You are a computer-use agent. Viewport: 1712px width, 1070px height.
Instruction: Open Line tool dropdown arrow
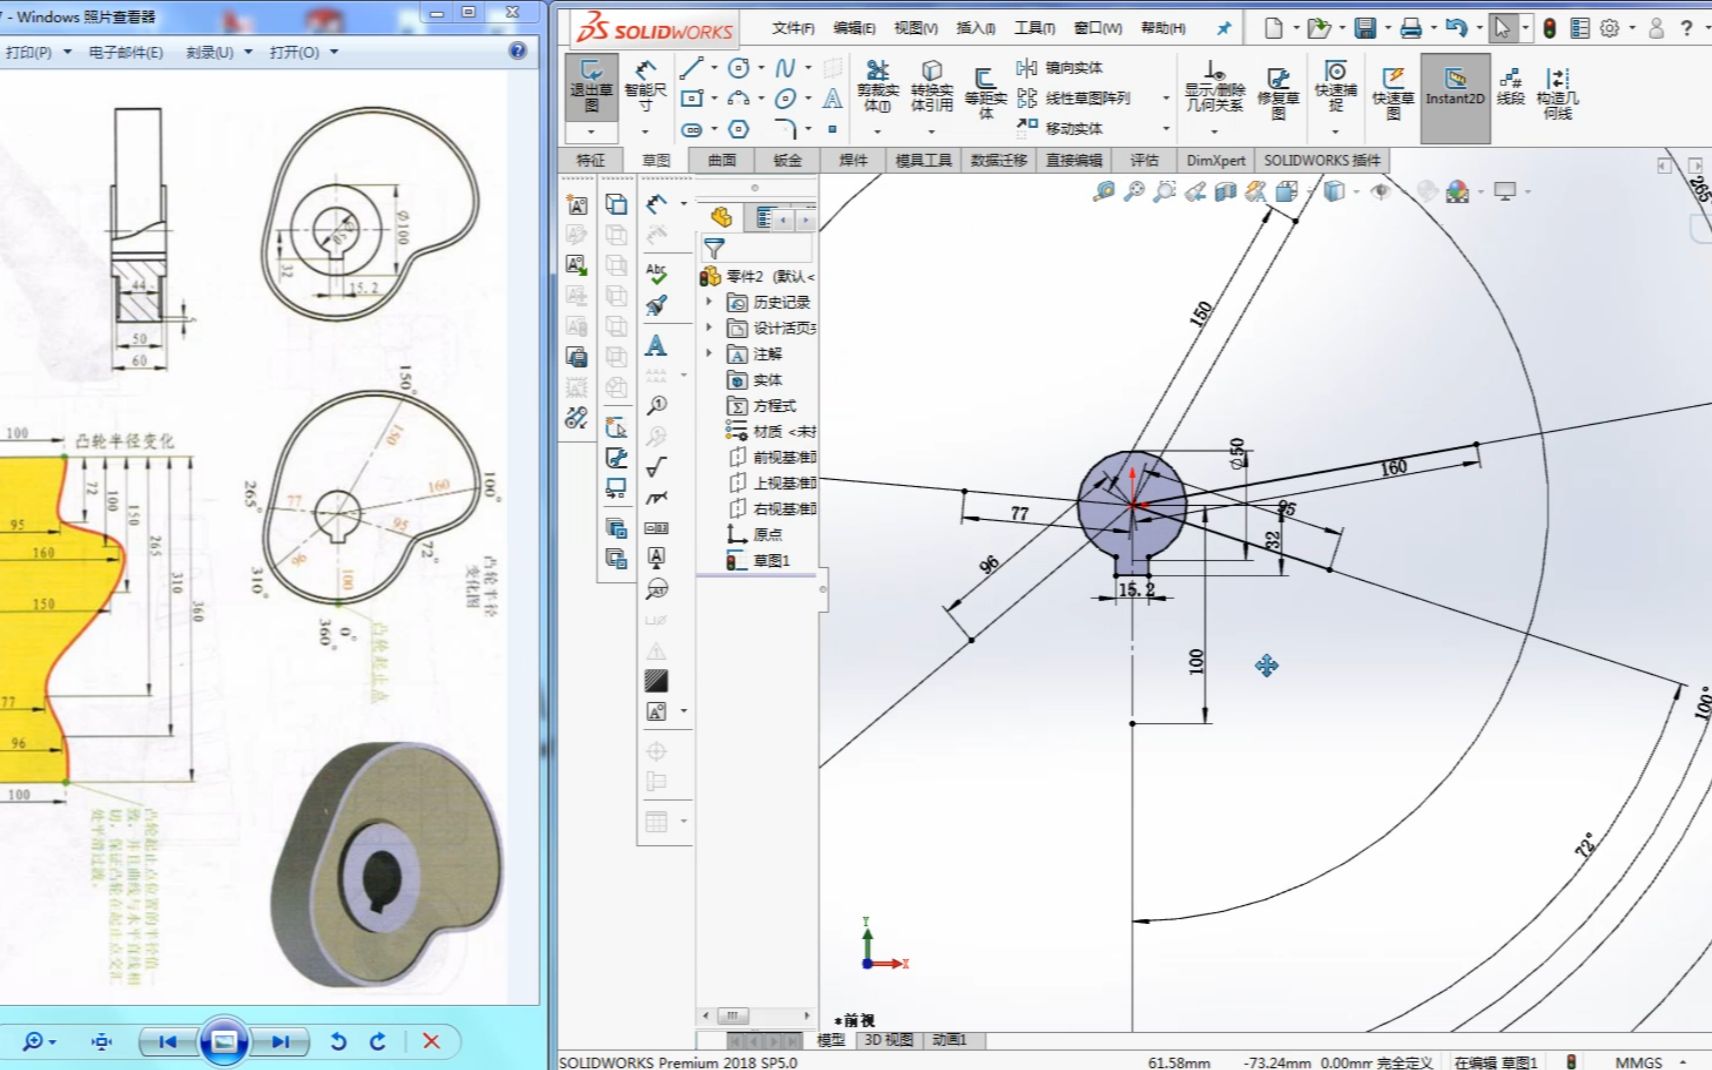pos(714,68)
